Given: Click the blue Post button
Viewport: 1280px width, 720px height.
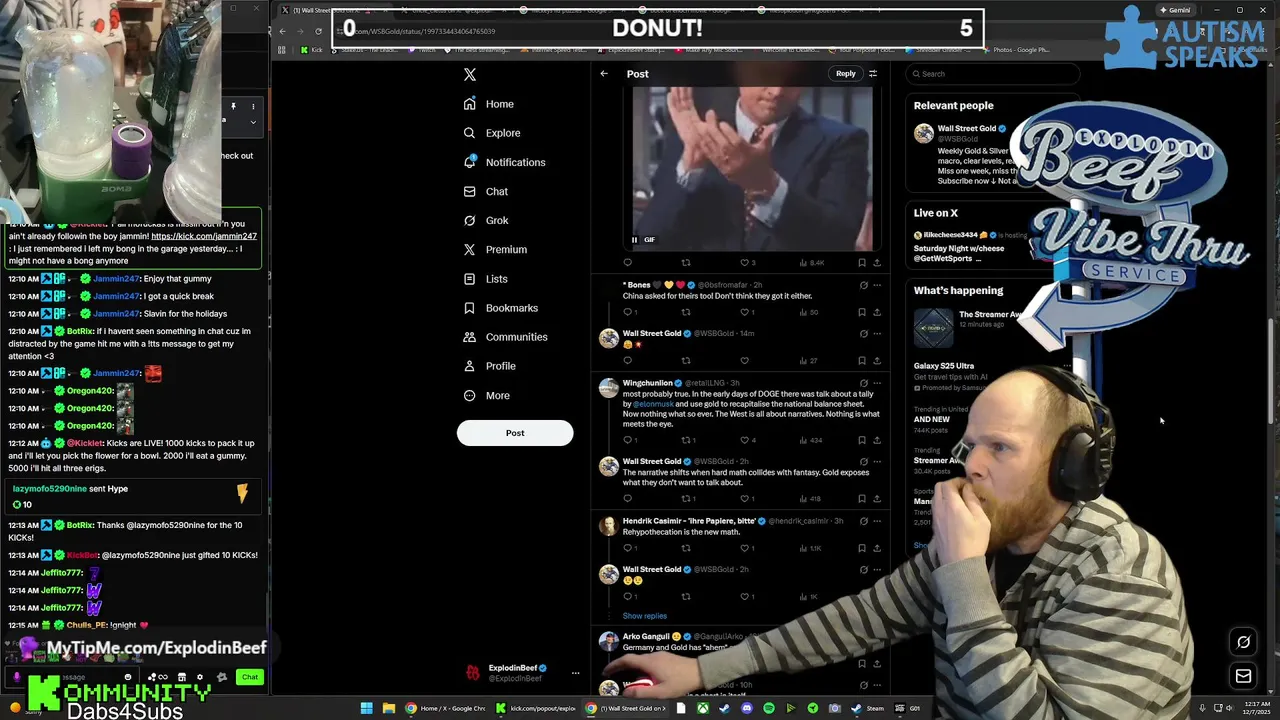Looking at the screenshot, I should (515, 433).
